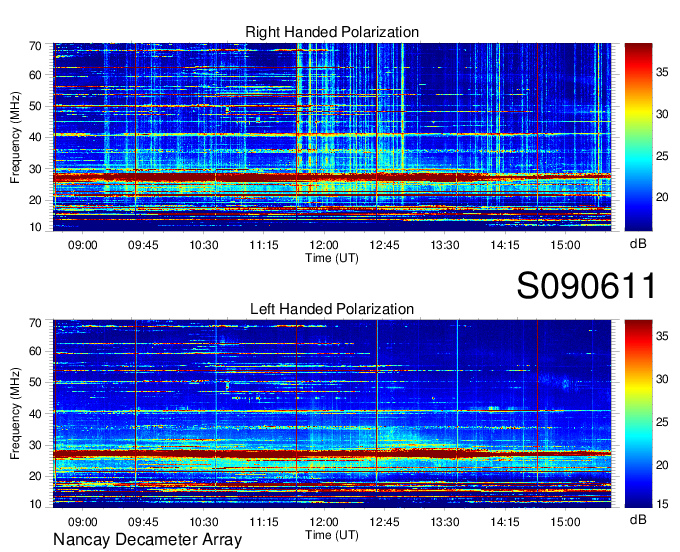The image size is (680, 552).
Task: Click the 60 MHz tick on bottom plot
Action: point(35,352)
